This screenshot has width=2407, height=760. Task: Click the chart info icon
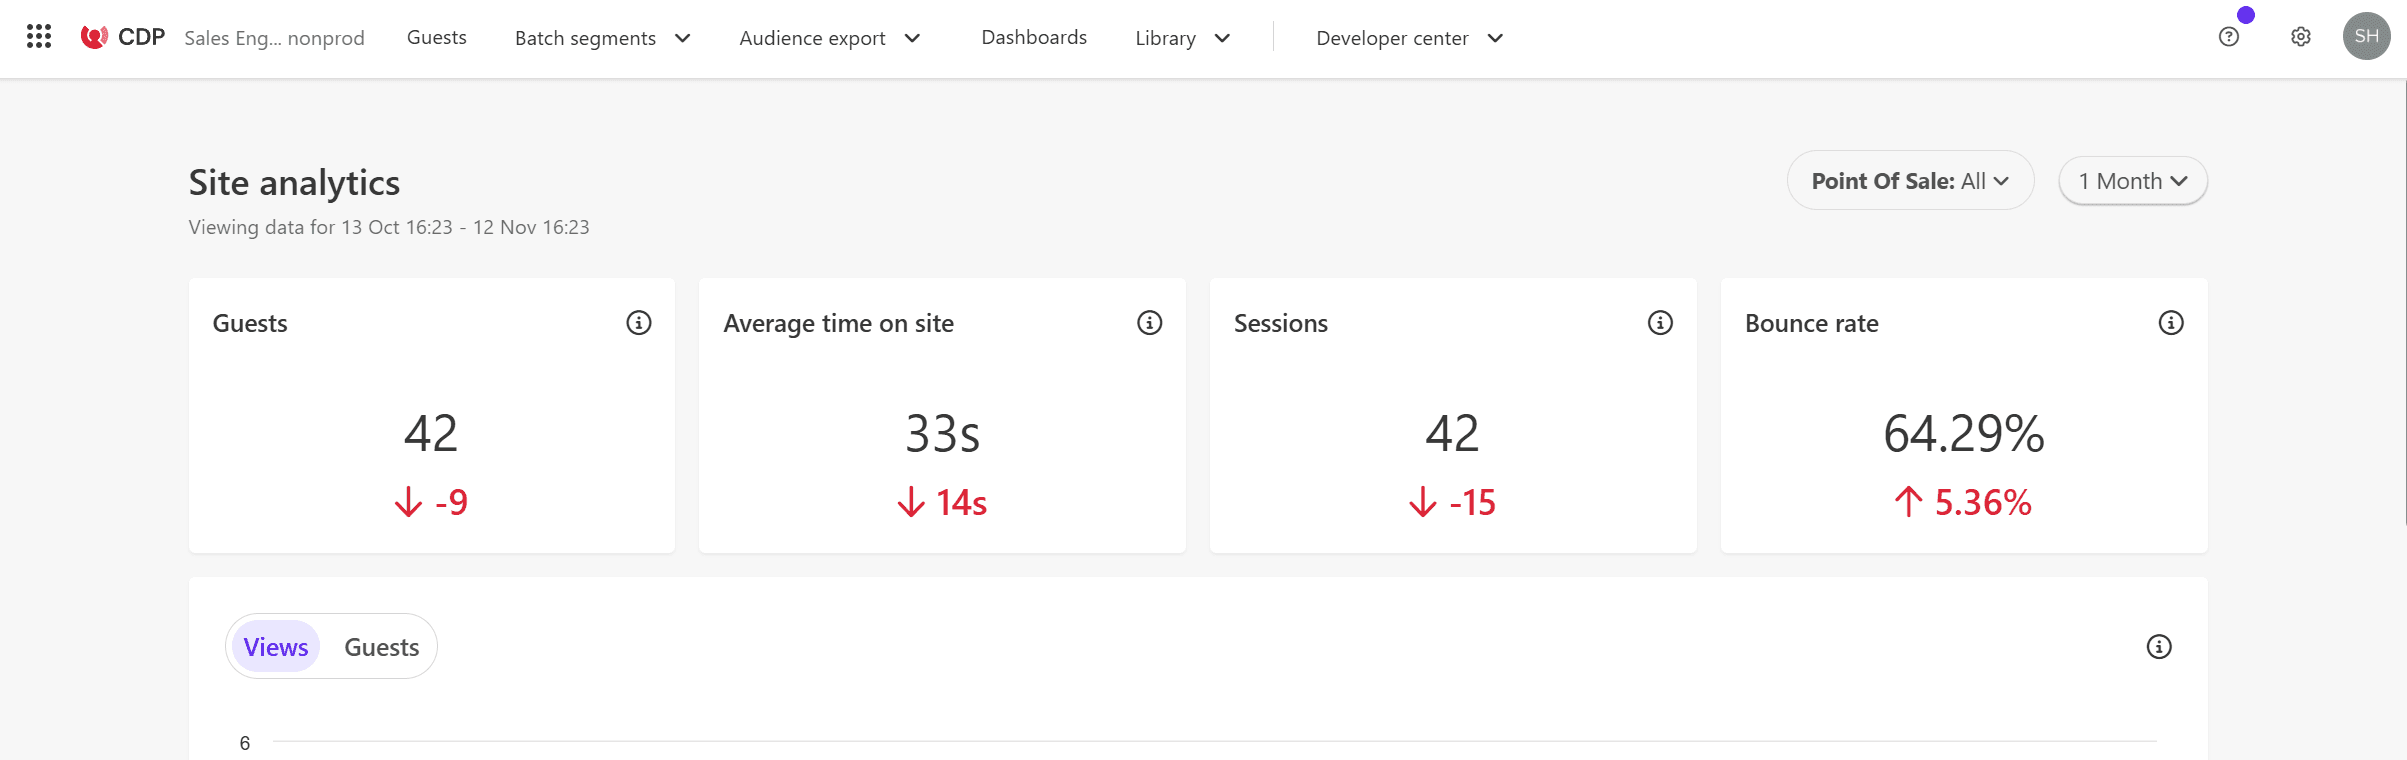(2158, 647)
